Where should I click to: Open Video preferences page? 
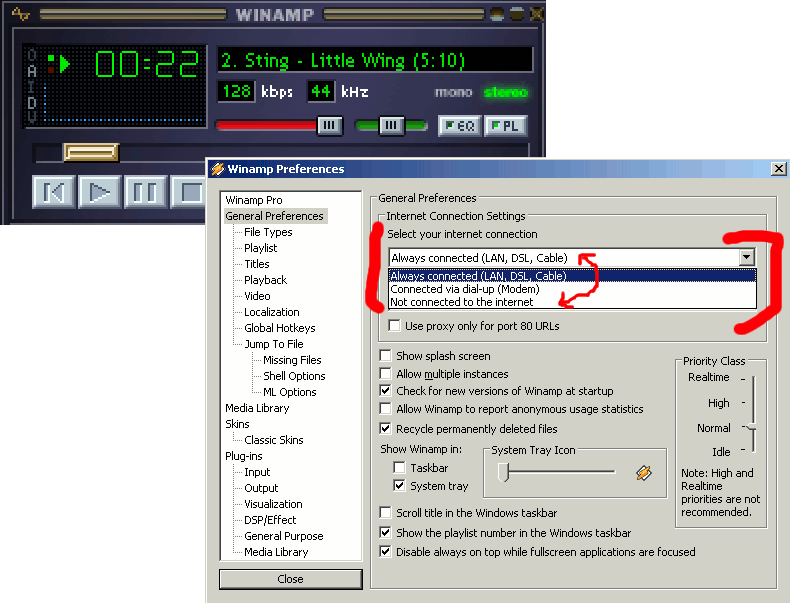click(257, 296)
